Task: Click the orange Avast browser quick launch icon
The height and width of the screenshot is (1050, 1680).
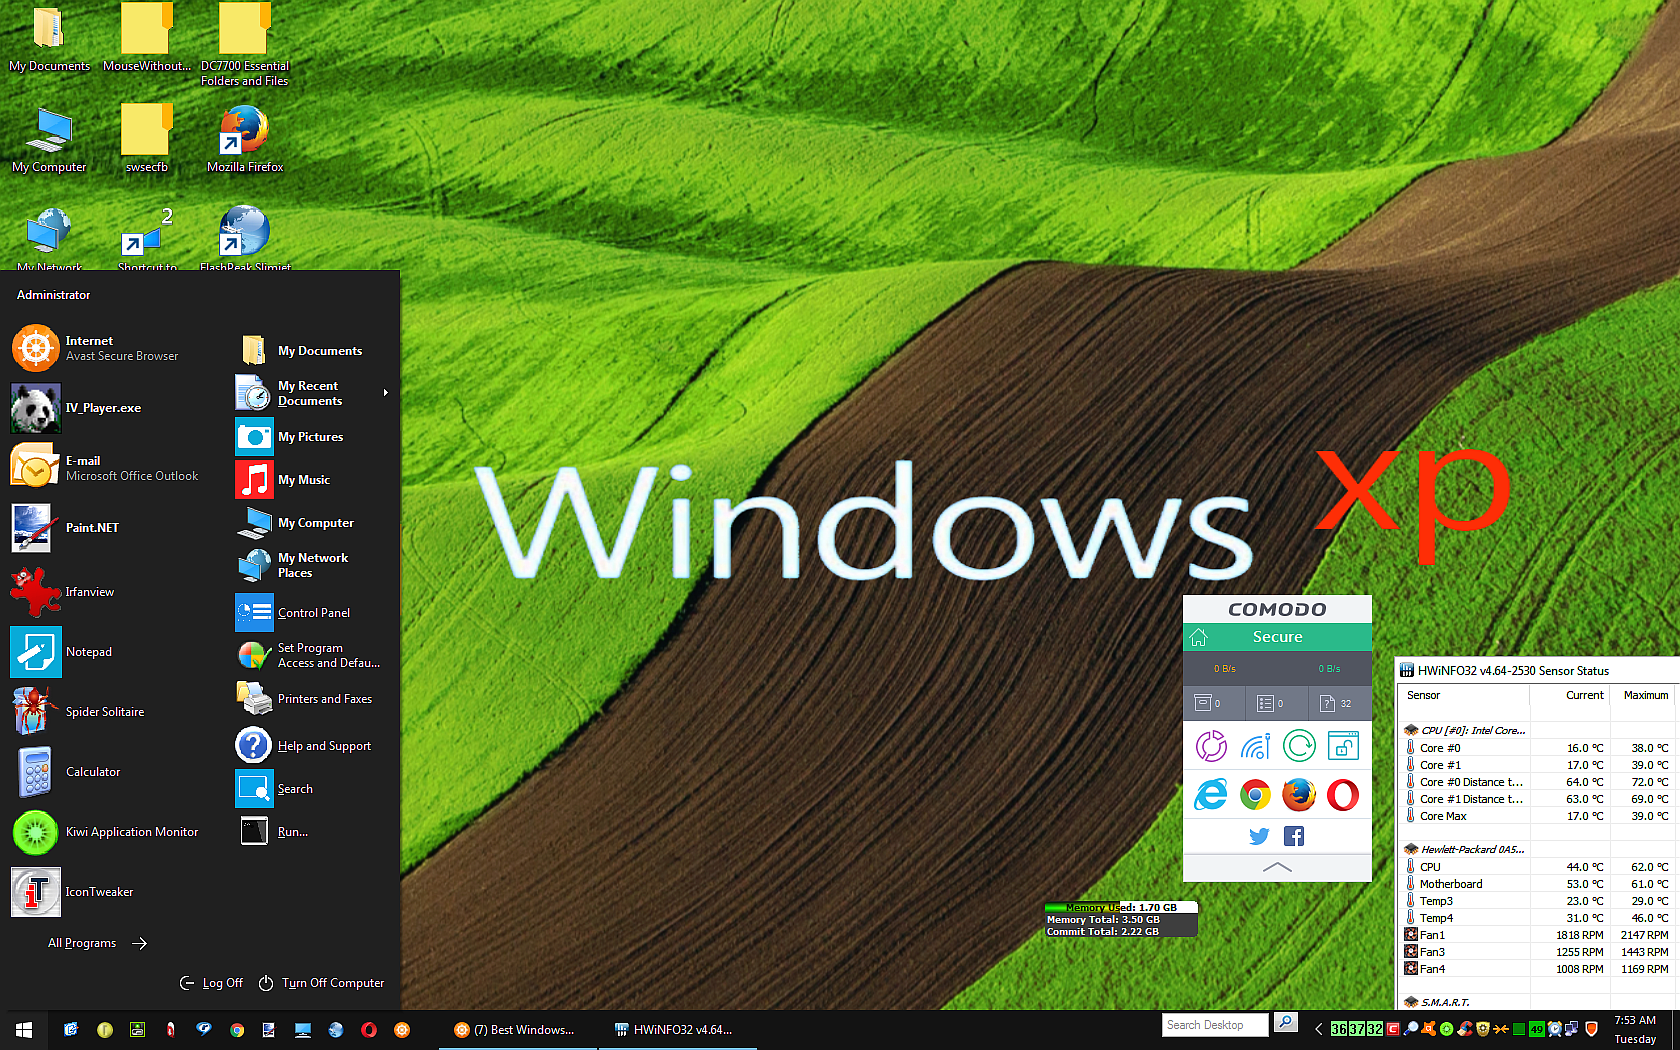Action: [402, 1030]
